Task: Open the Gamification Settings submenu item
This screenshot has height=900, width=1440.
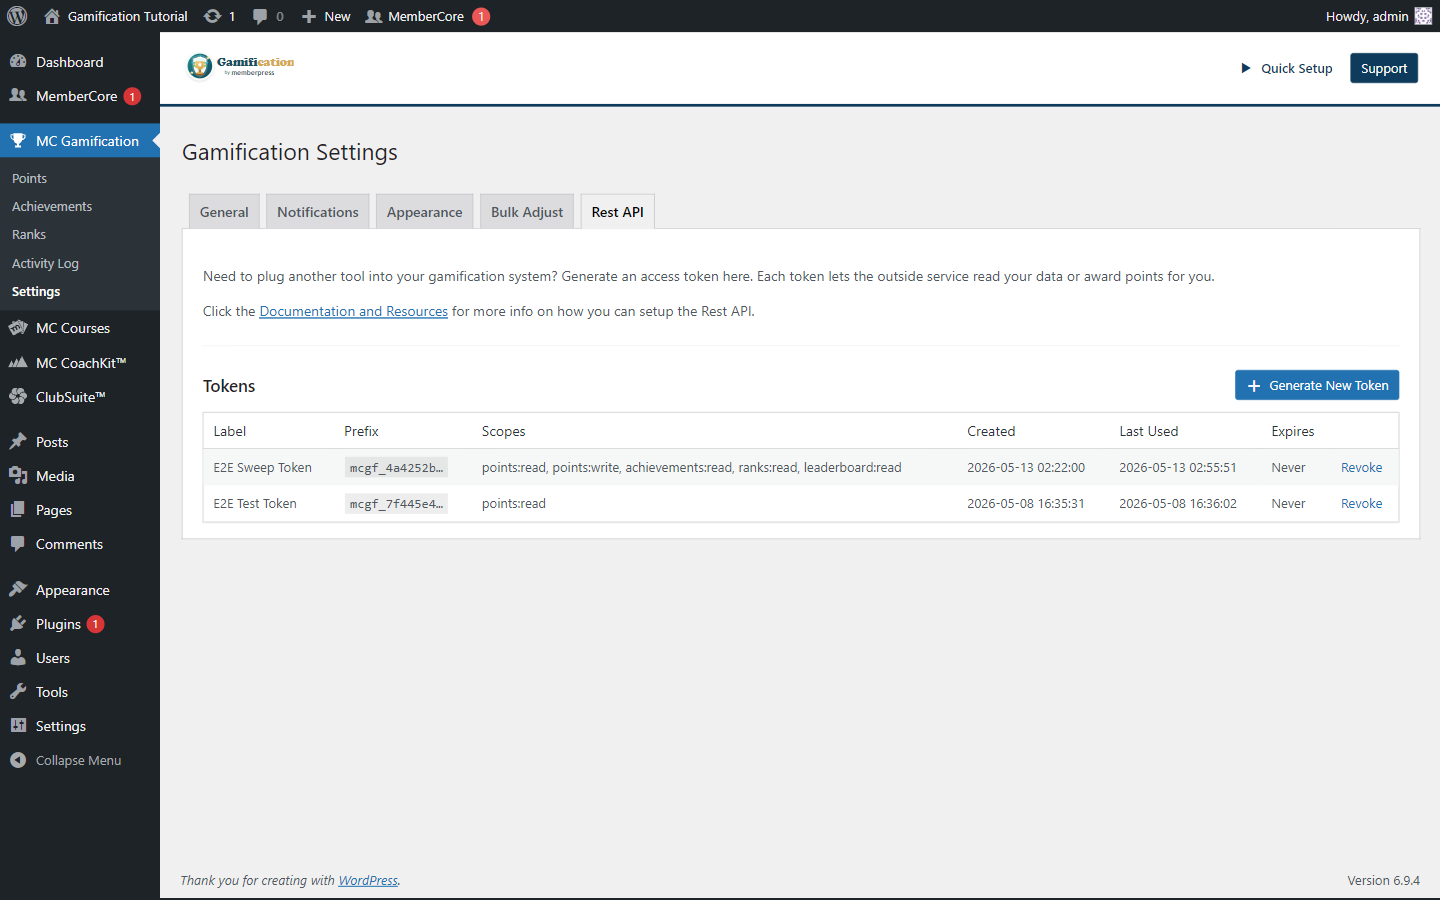Action: pyautogui.click(x=36, y=291)
